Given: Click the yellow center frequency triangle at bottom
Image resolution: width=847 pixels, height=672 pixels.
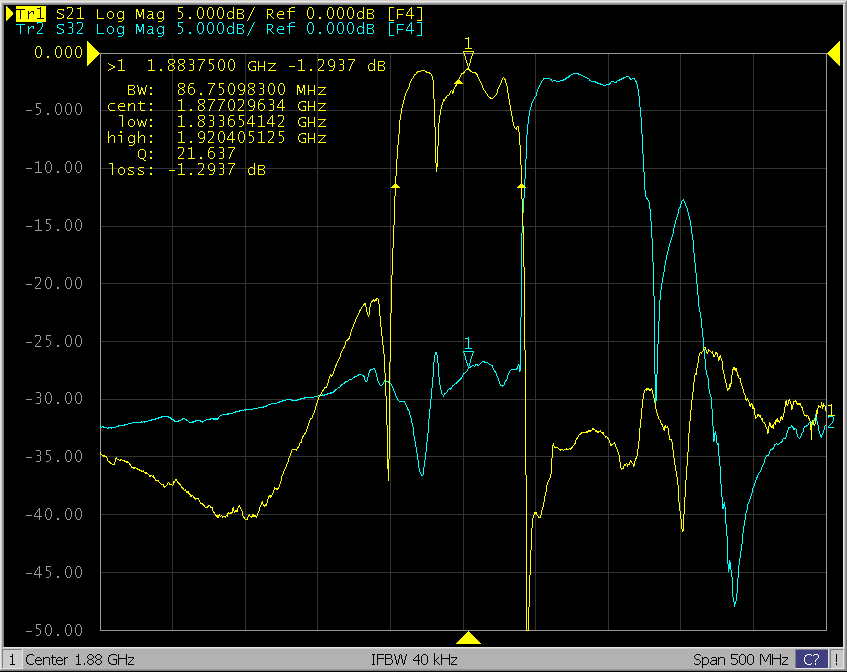Looking at the screenshot, I should (467, 638).
